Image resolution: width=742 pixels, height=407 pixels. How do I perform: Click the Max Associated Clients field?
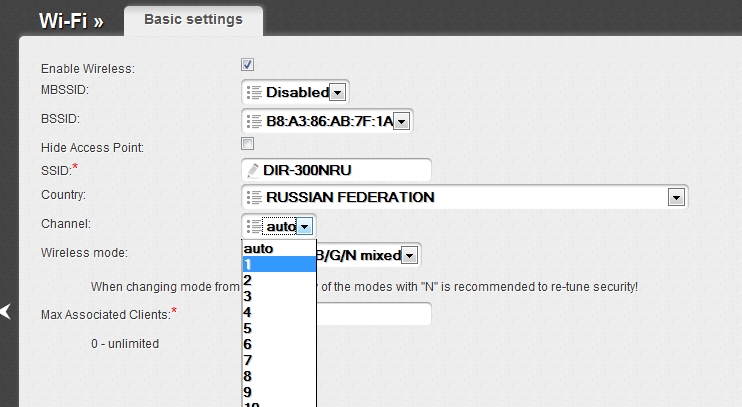(375, 314)
